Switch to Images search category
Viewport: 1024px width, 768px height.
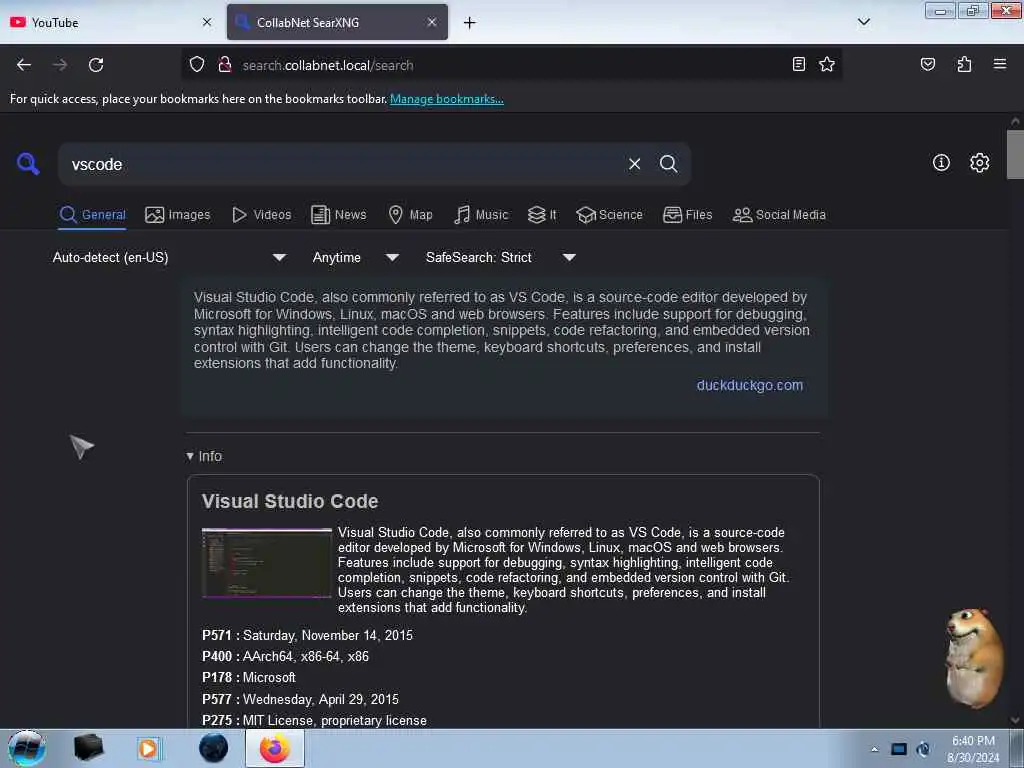pyautogui.click(x=178, y=215)
